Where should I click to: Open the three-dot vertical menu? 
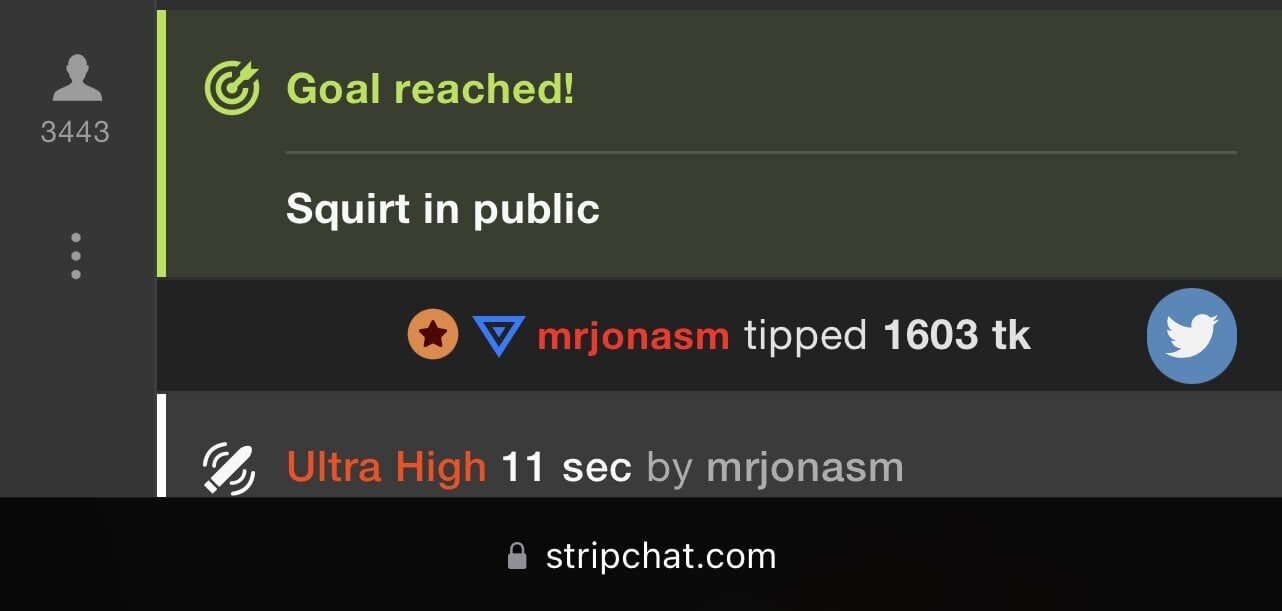(x=76, y=256)
